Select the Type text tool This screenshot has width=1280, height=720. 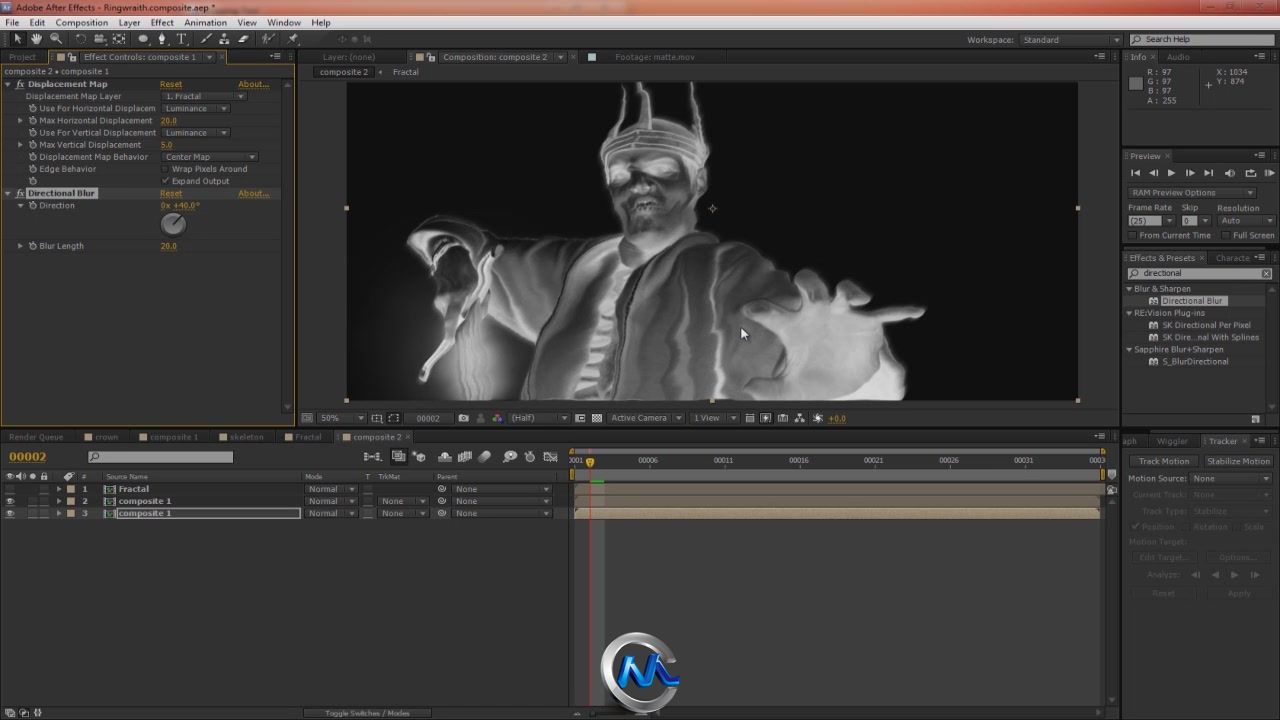pyautogui.click(x=181, y=39)
